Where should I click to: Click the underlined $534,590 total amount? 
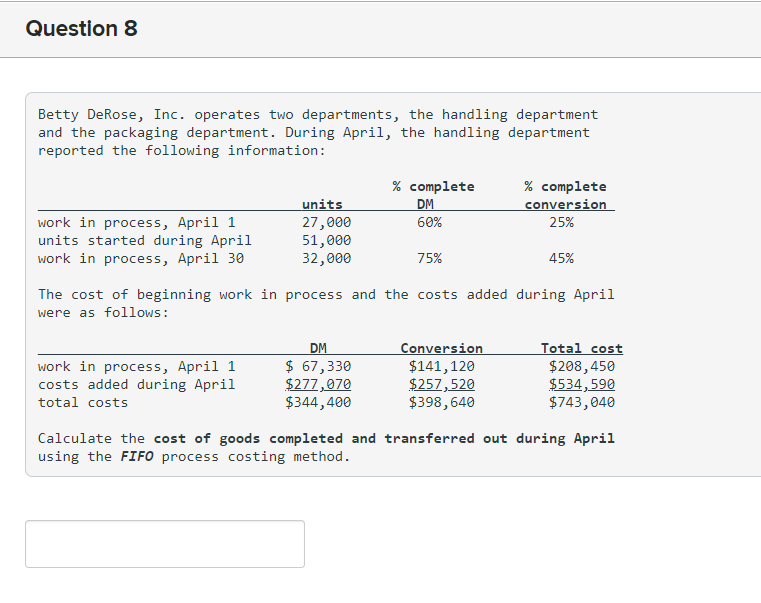[582, 384]
